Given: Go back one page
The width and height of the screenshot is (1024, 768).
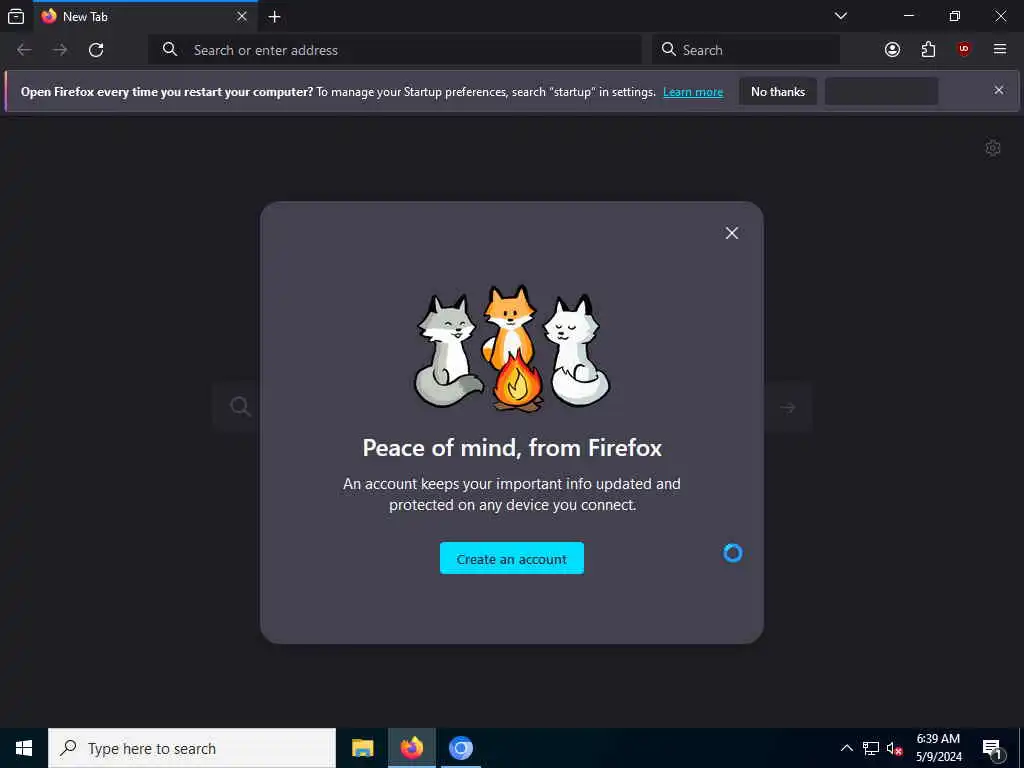Looking at the screenshot, I should click(x=24, y=50).
